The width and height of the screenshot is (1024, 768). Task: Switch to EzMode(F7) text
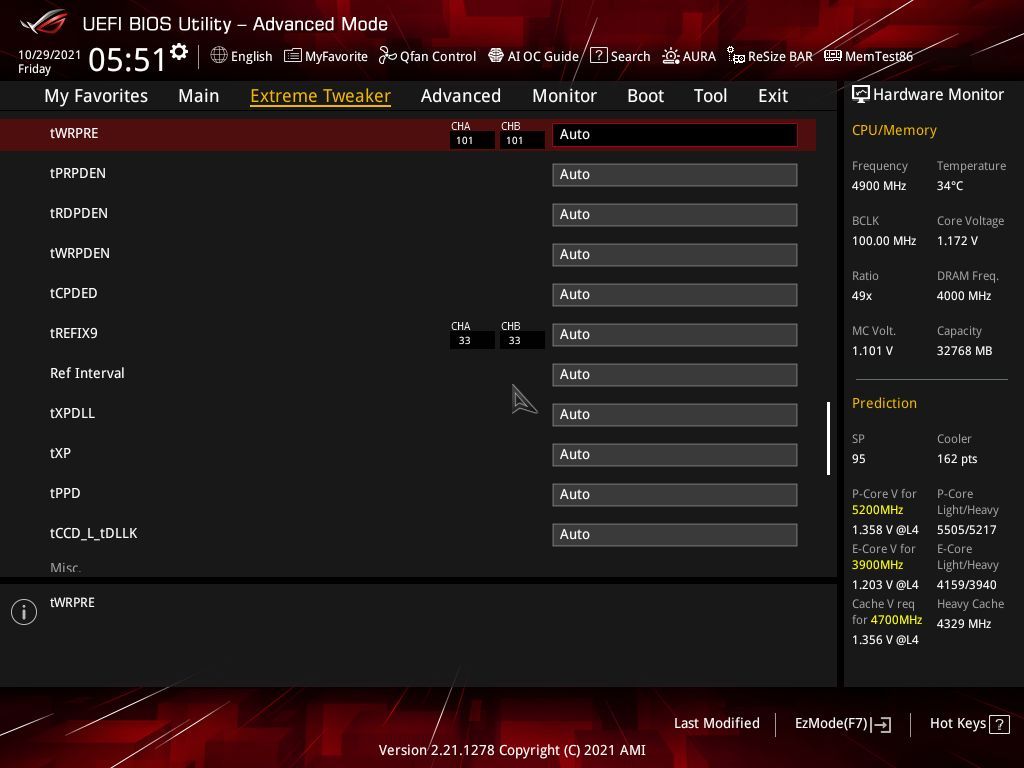point(831,723)
